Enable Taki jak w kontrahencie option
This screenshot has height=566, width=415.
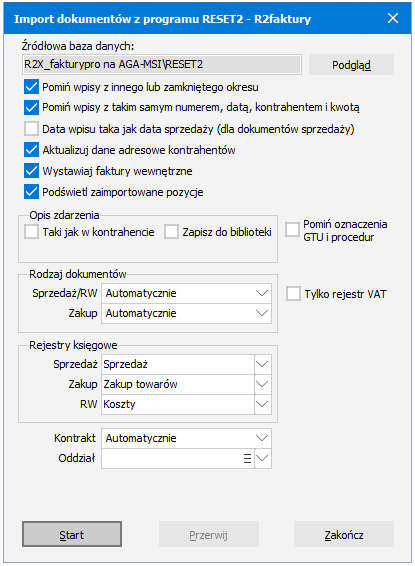[x=31, y=232]
